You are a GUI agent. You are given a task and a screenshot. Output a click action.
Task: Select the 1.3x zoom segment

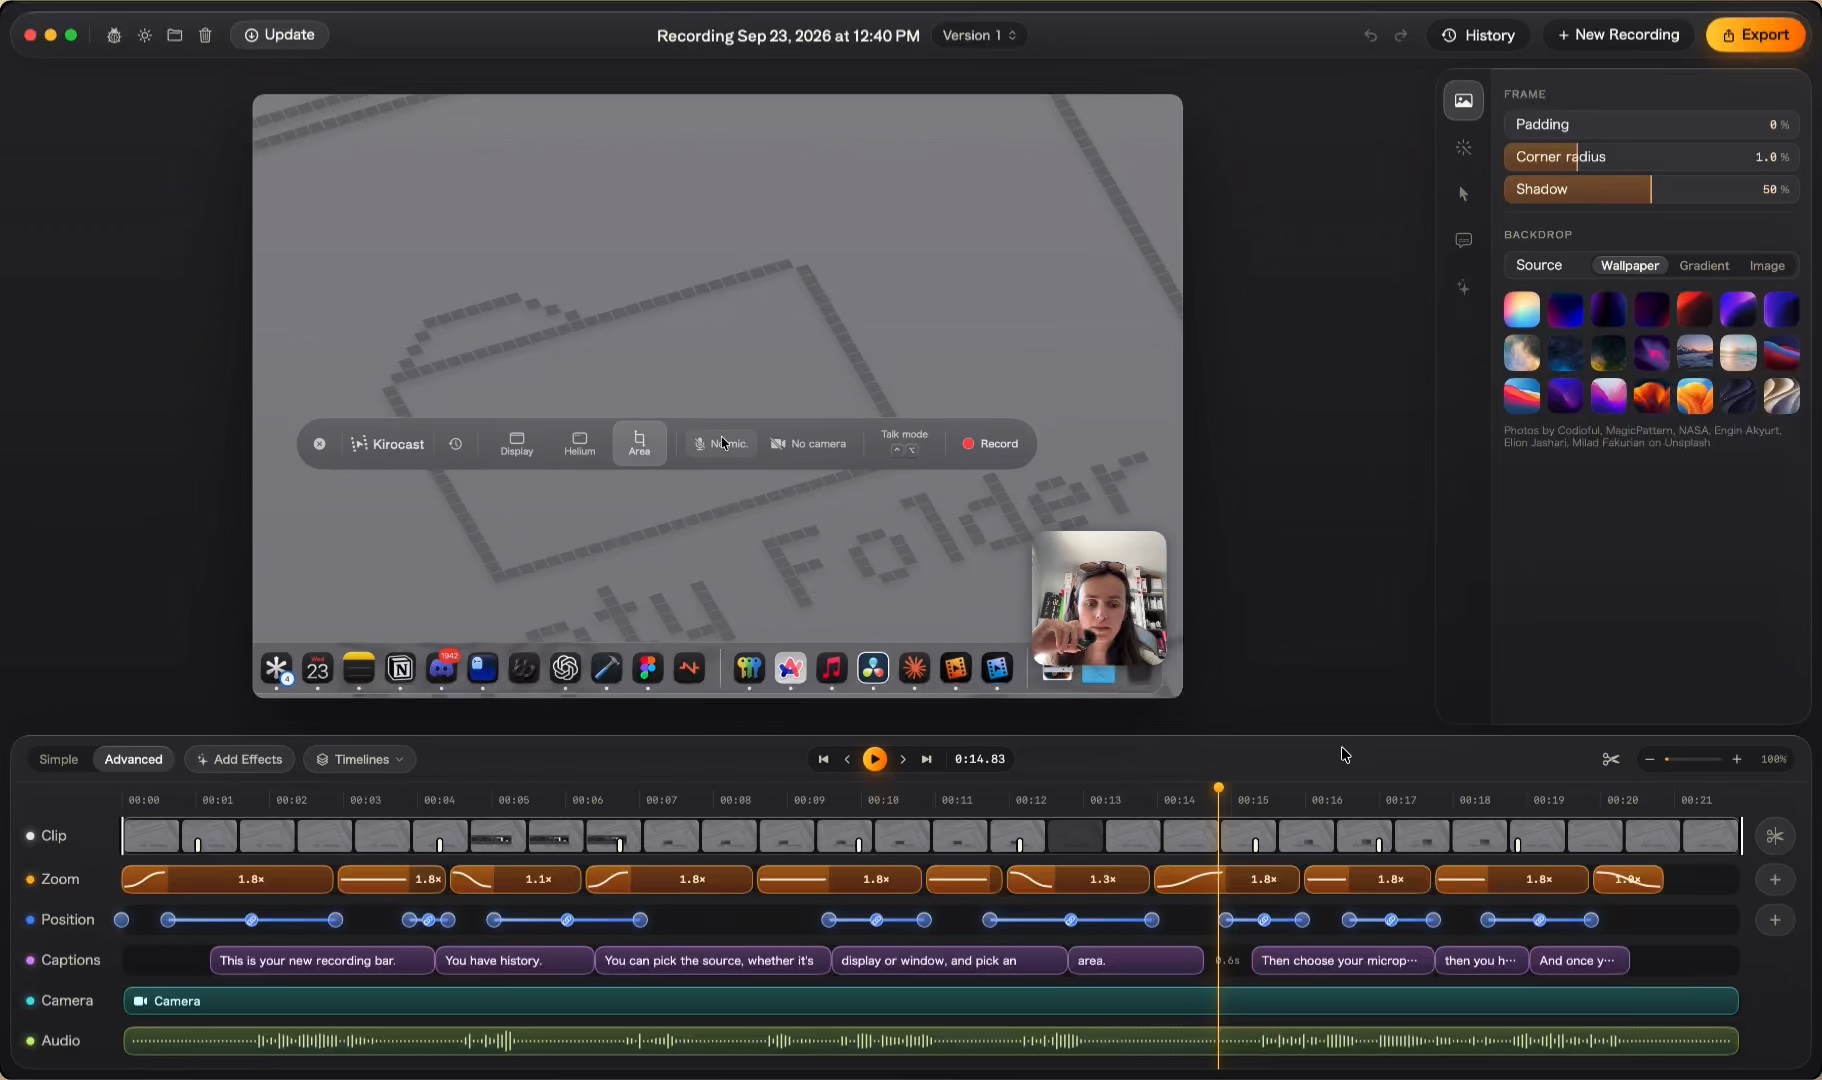pyautogui.click(x=1078, y=879)
